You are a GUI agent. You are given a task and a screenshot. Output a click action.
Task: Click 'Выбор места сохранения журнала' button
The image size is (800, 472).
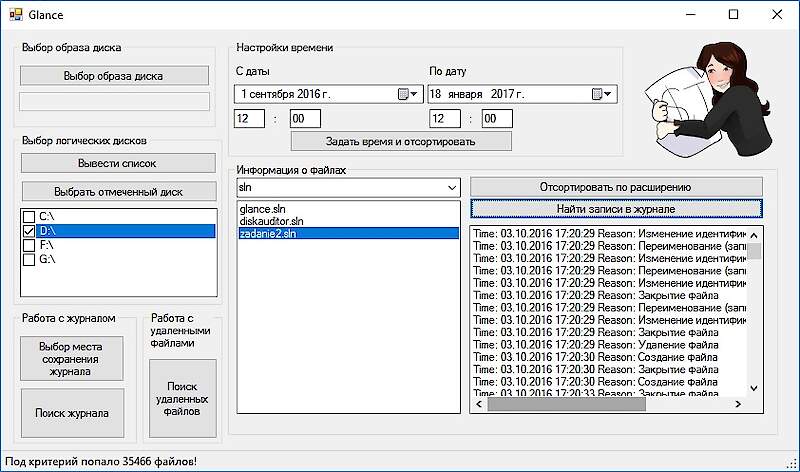[71, 358]
